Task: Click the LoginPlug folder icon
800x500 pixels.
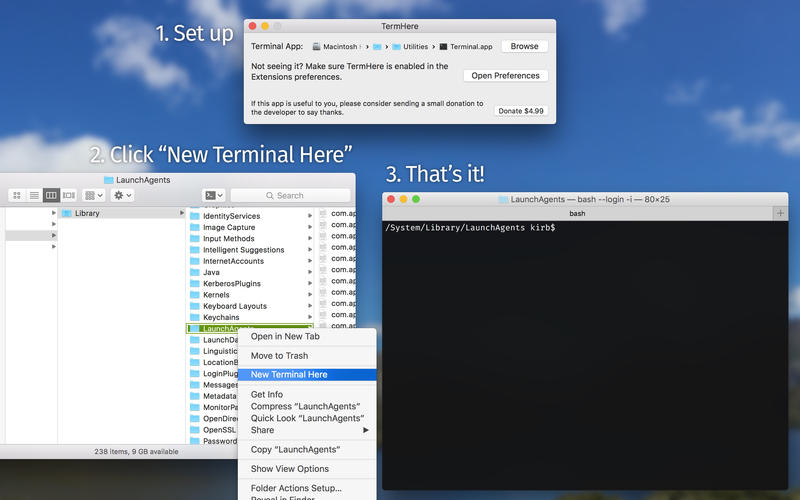Action: click(x=194, y=373)
